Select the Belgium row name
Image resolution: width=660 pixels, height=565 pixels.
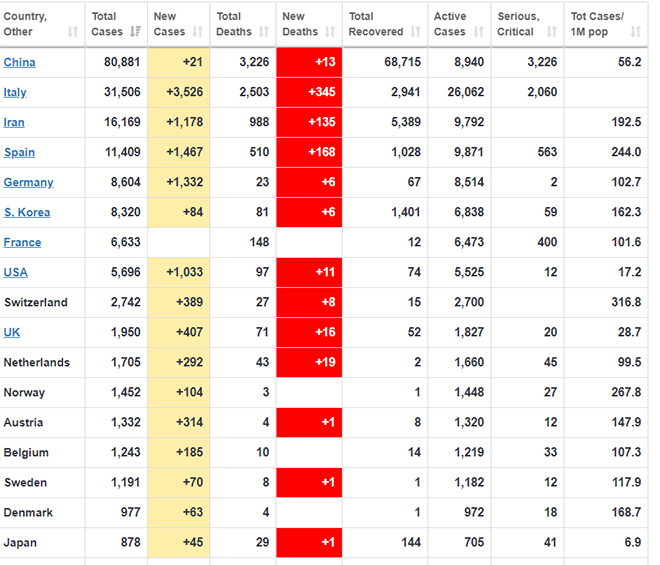26,453
